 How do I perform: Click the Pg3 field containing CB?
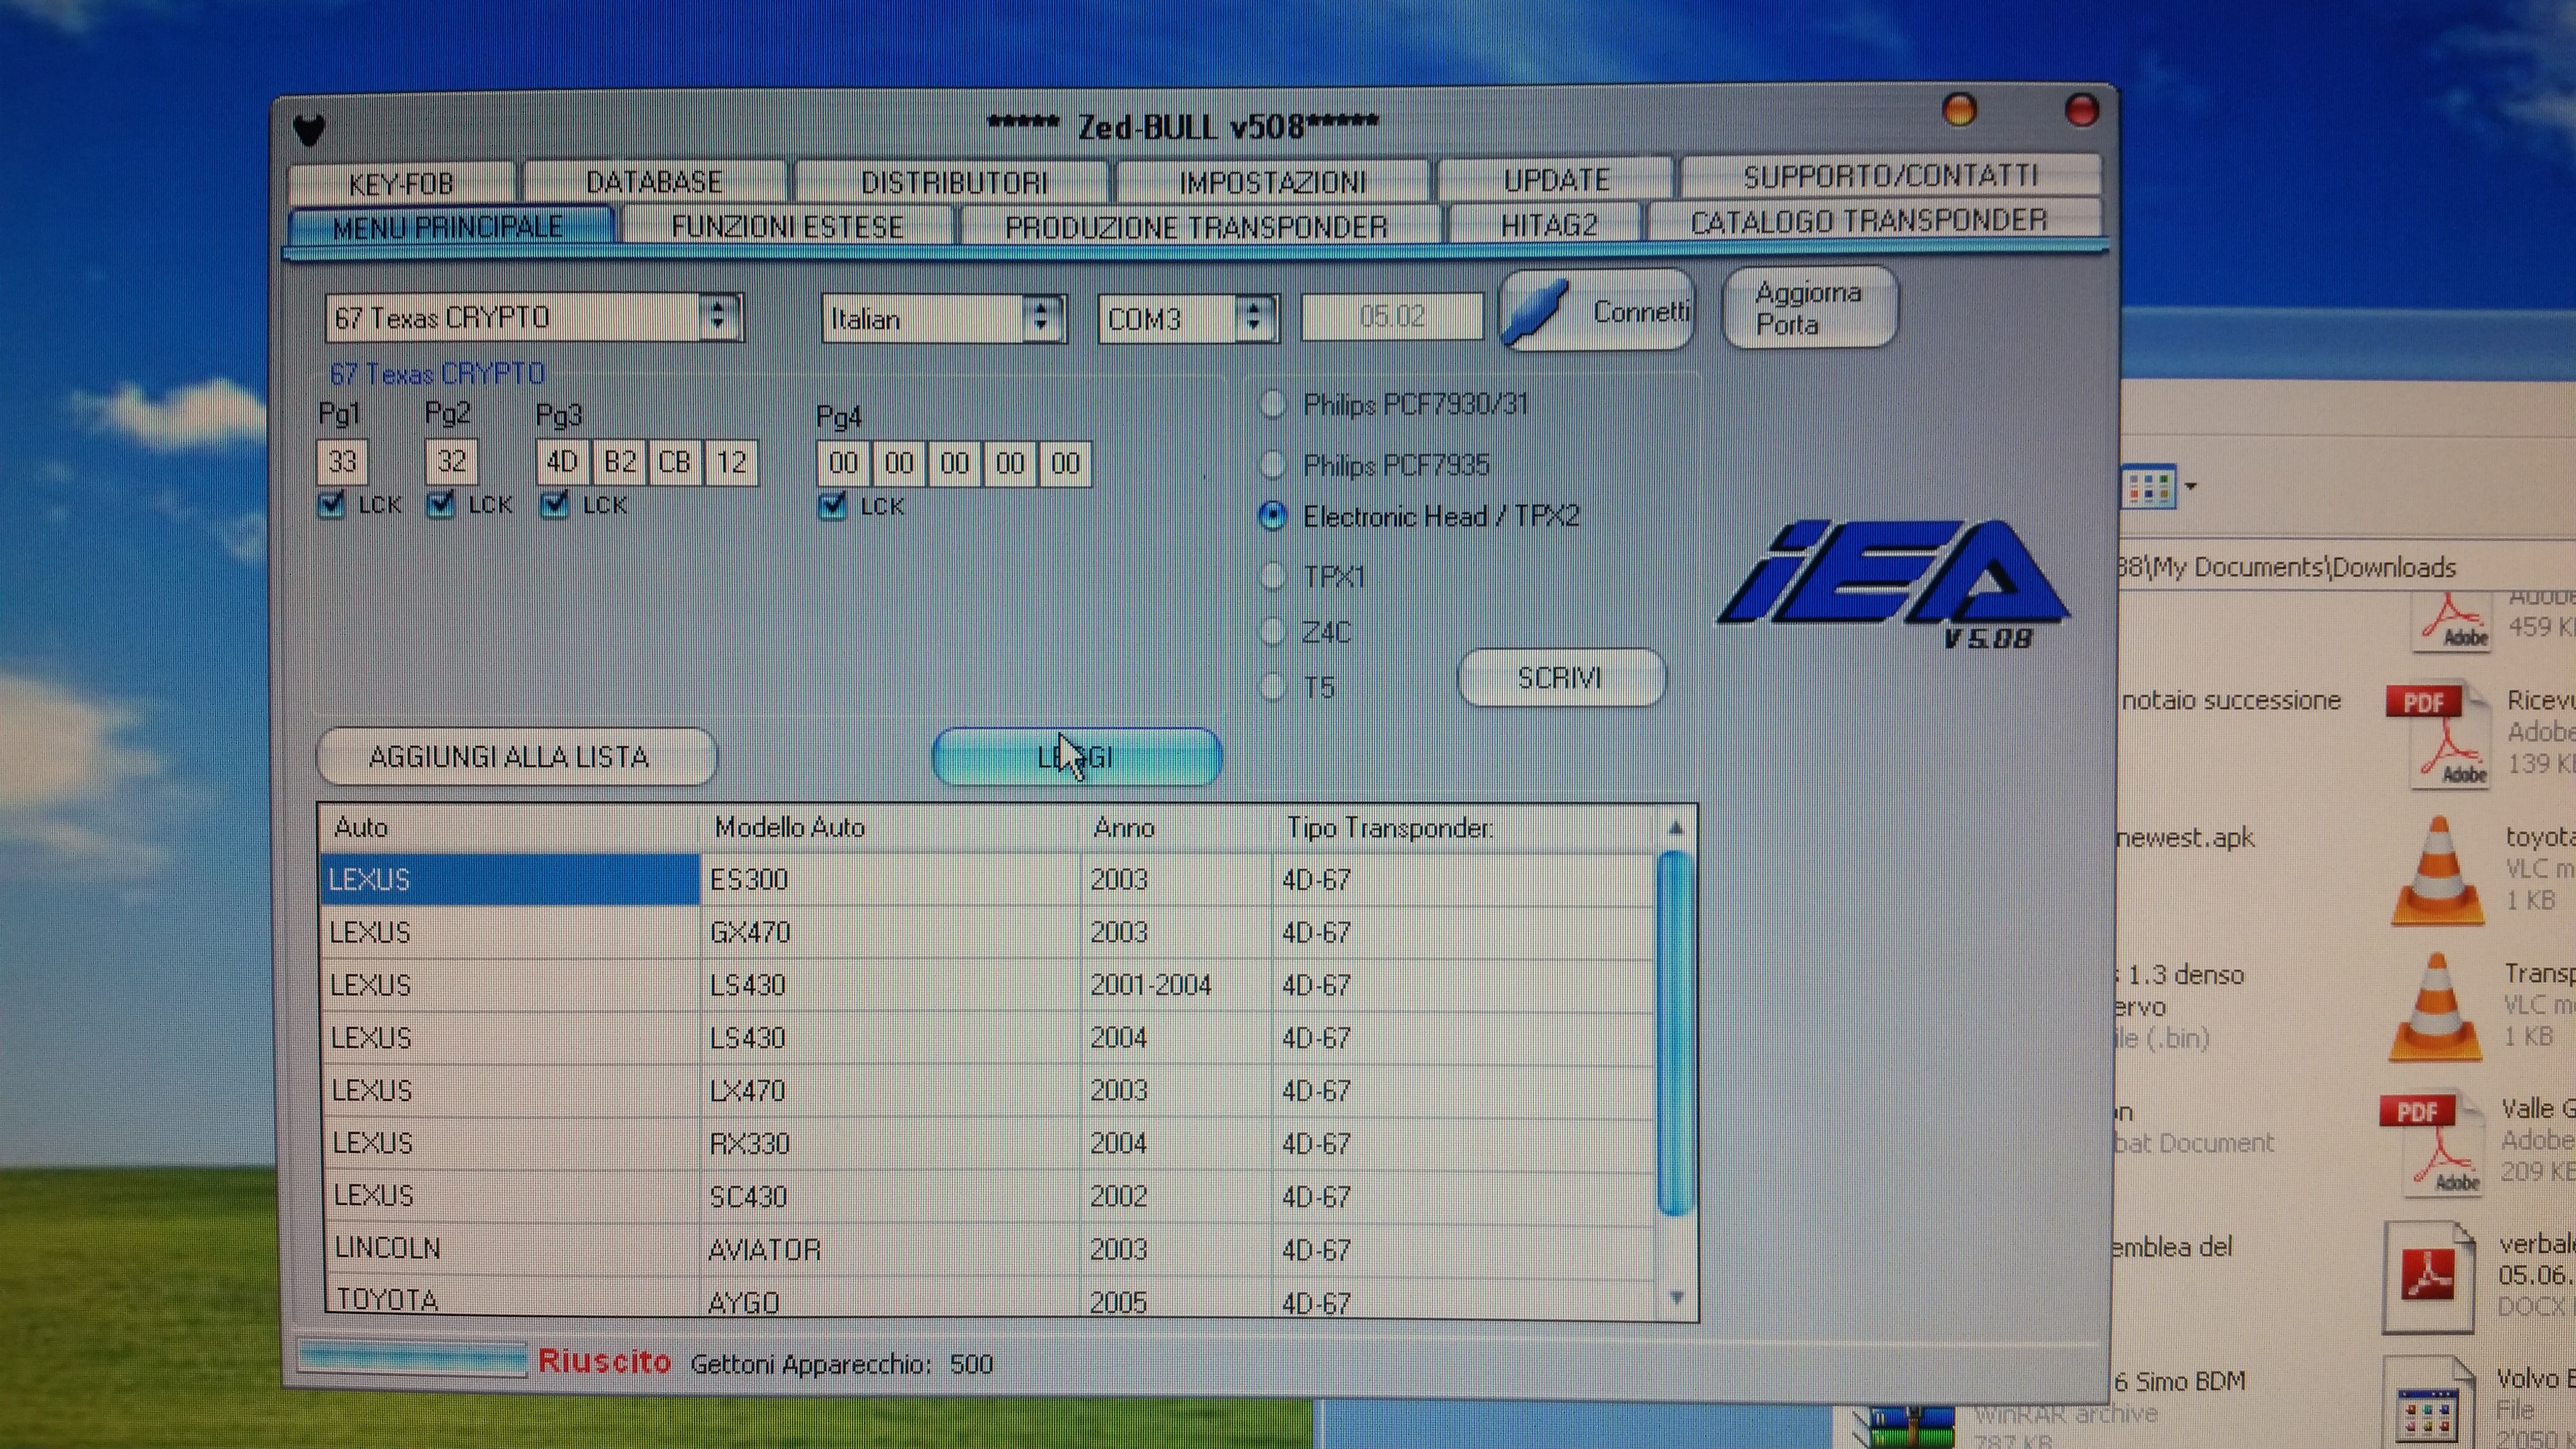[x=674, y=462]
